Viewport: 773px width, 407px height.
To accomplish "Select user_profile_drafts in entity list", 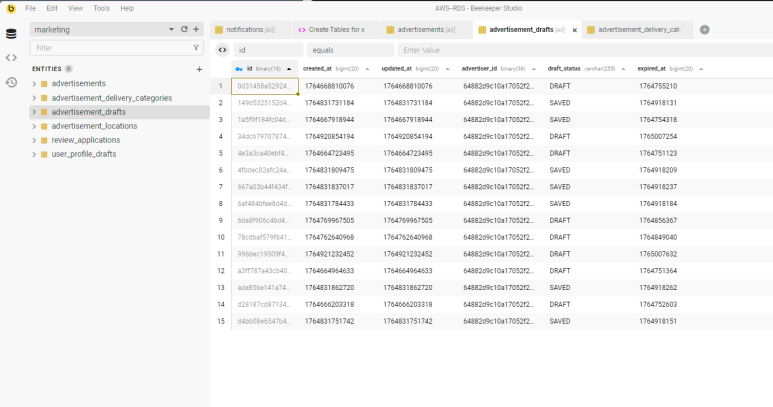I will [x=84, y=154].
